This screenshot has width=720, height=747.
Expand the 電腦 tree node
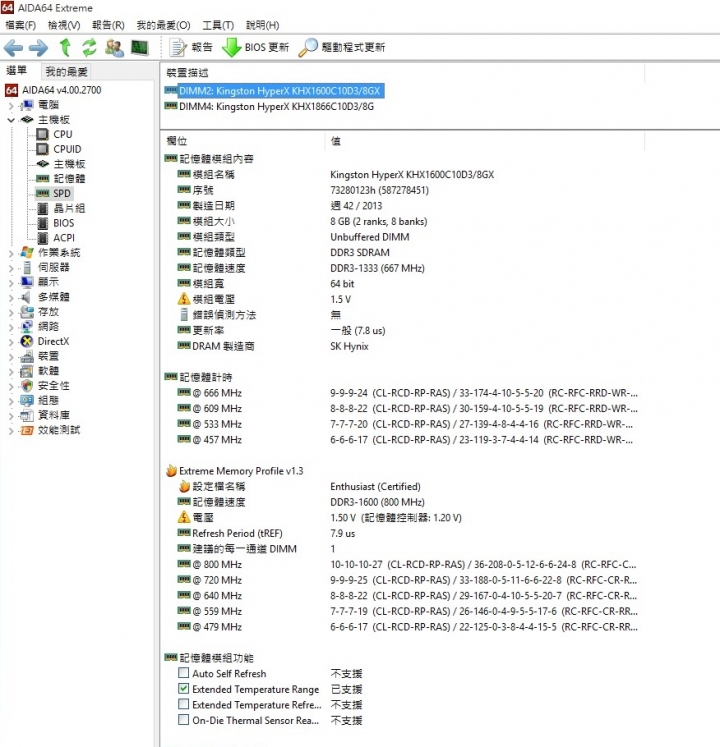click(x=11, y=105)
